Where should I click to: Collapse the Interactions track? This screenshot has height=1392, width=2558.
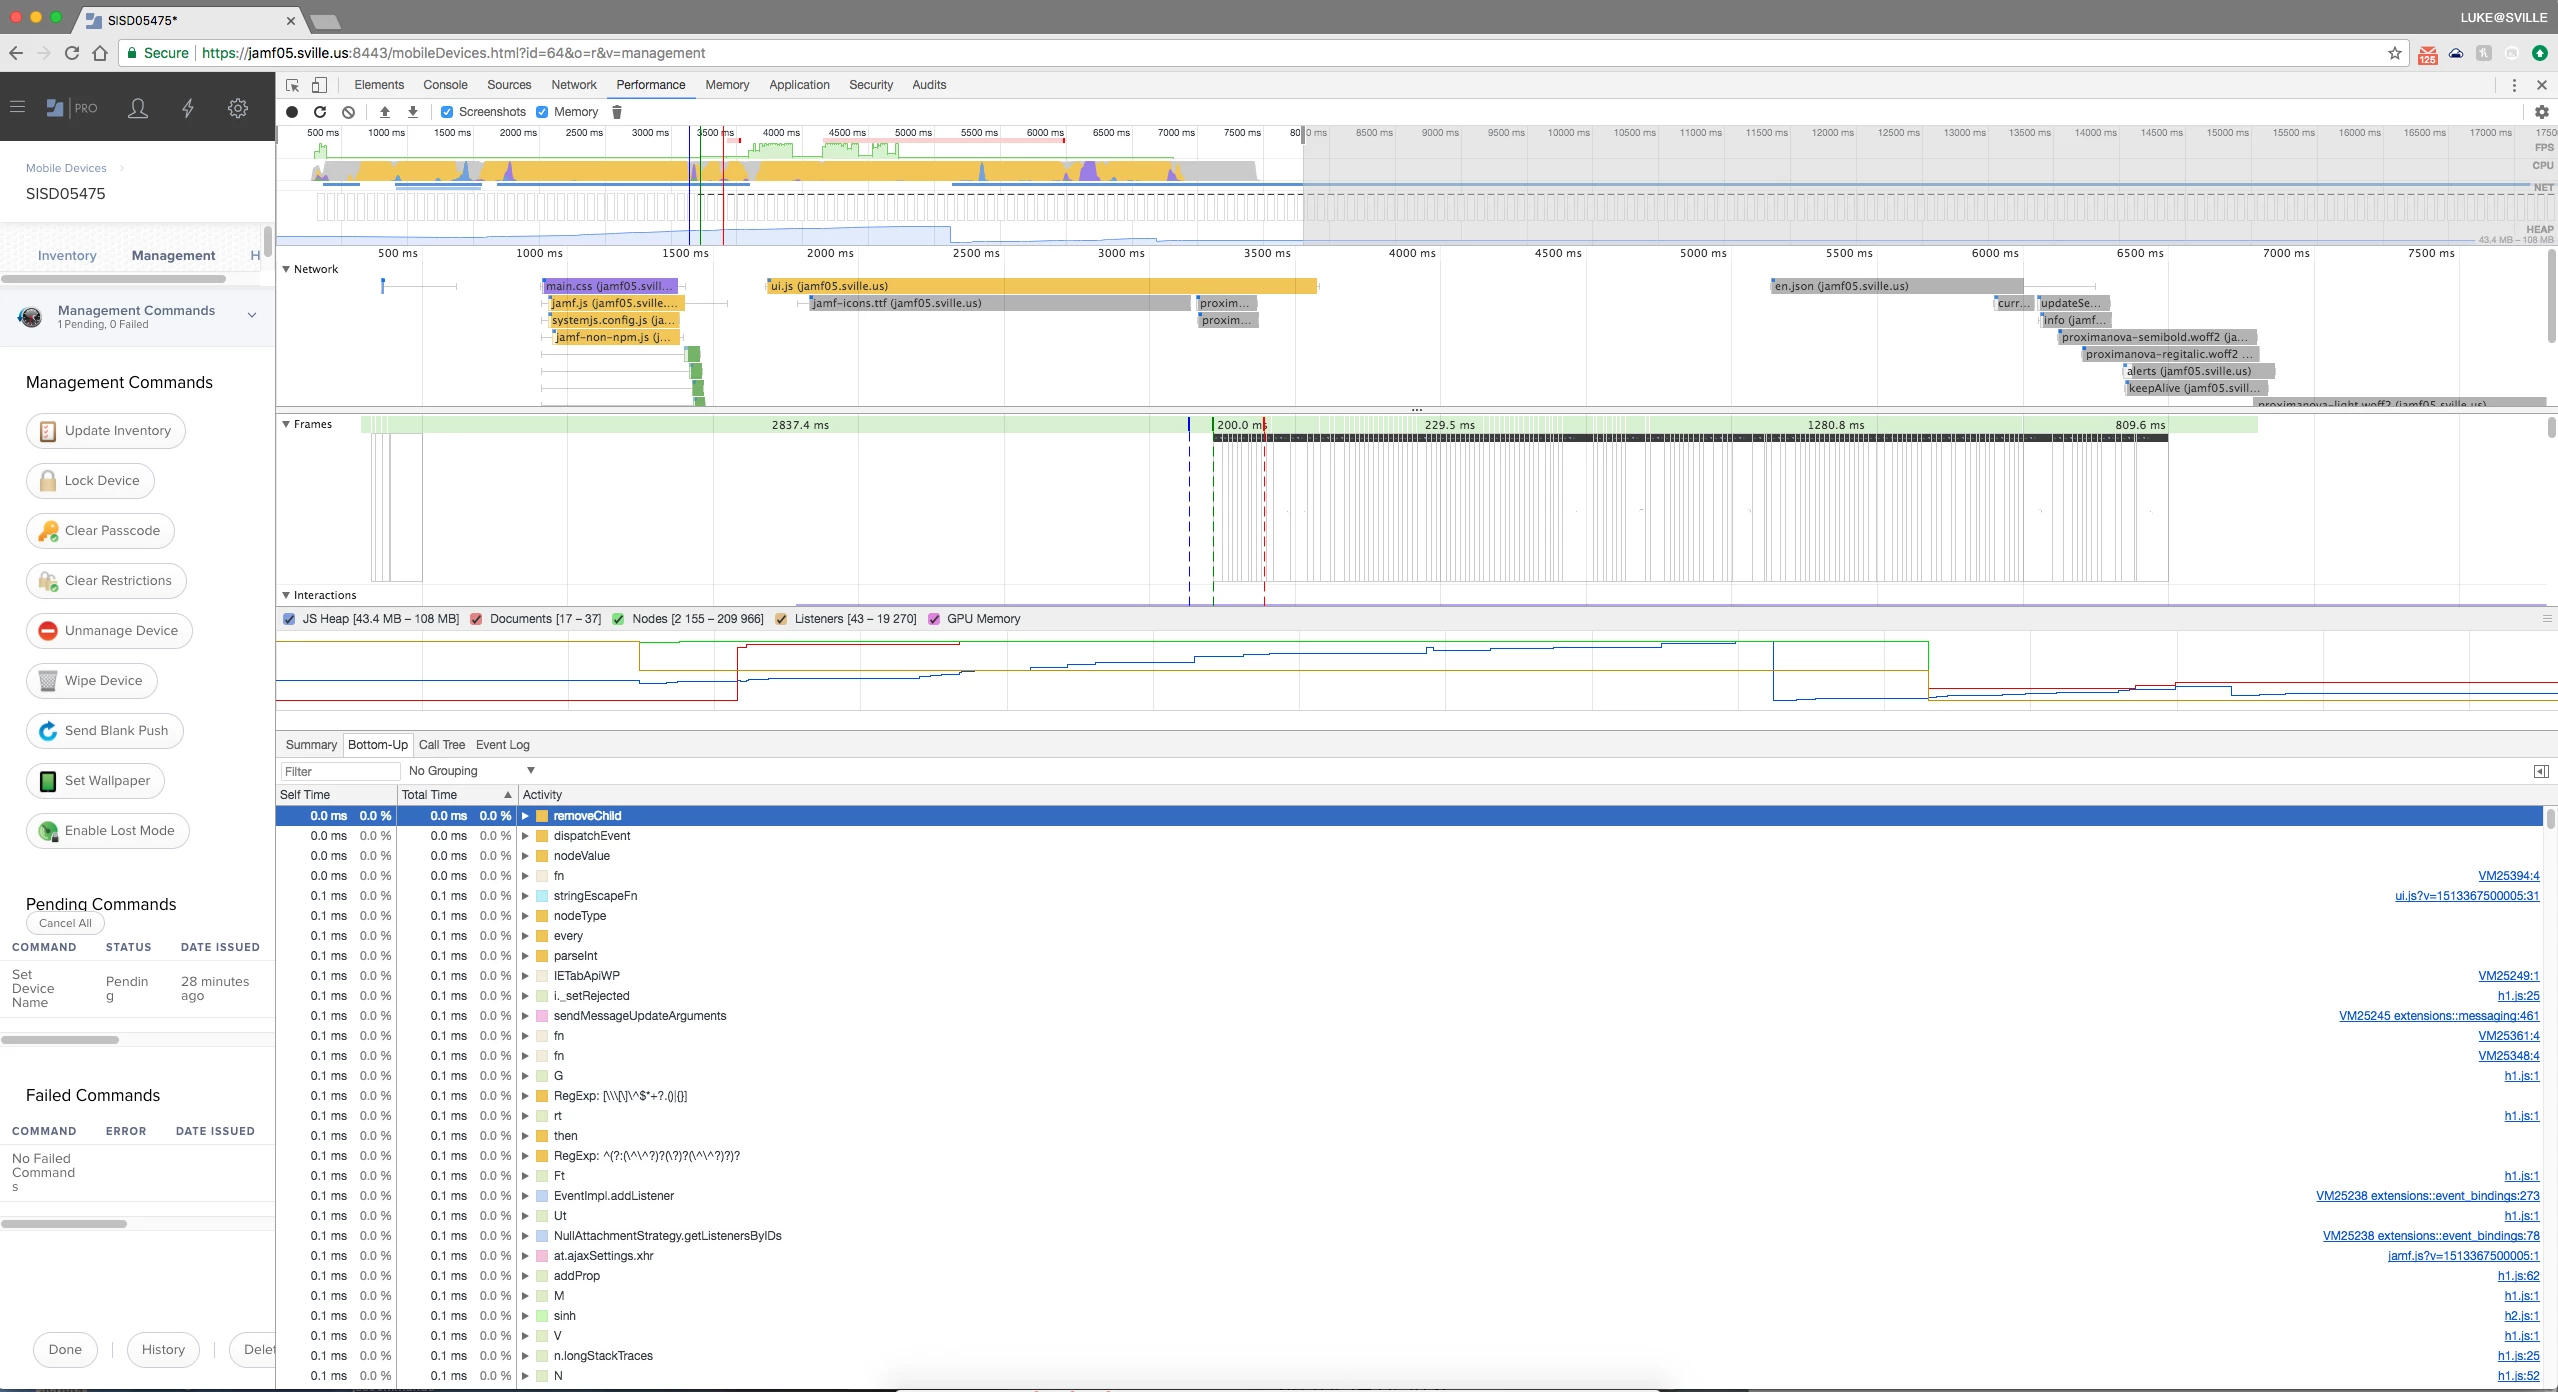[x=286, y=595]
